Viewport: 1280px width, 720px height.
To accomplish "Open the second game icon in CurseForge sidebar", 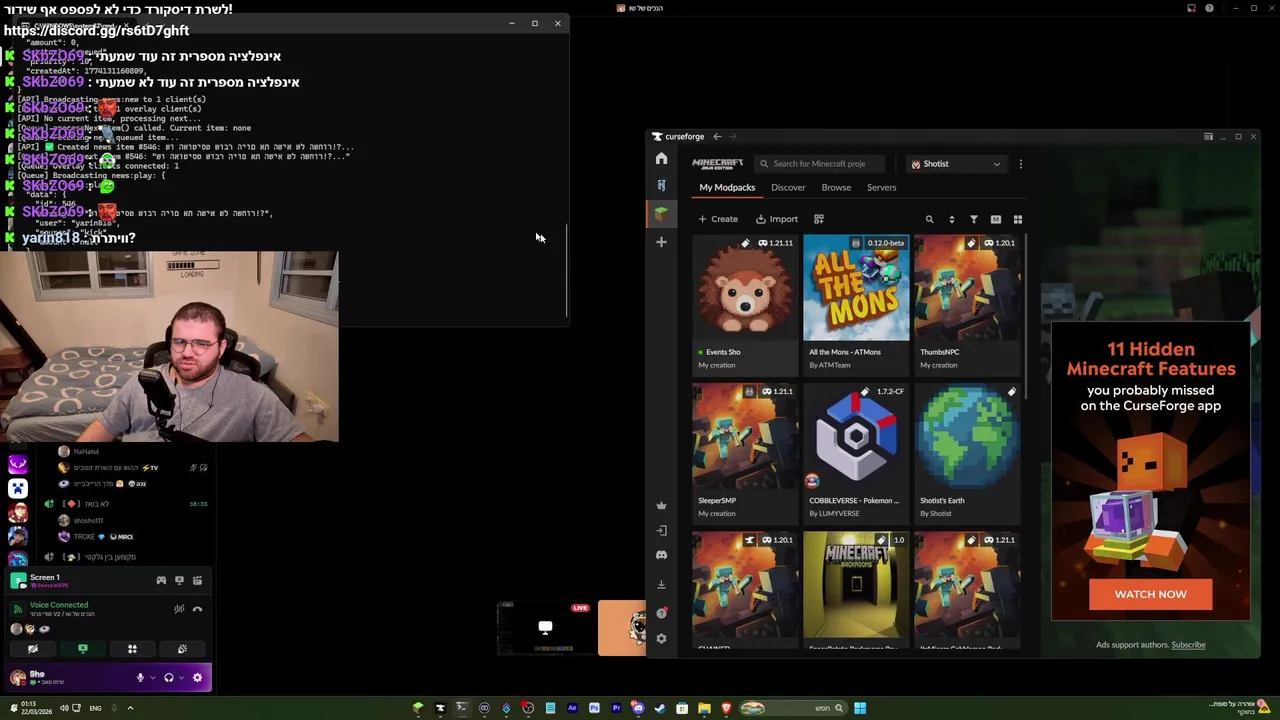I will [661, 185].
